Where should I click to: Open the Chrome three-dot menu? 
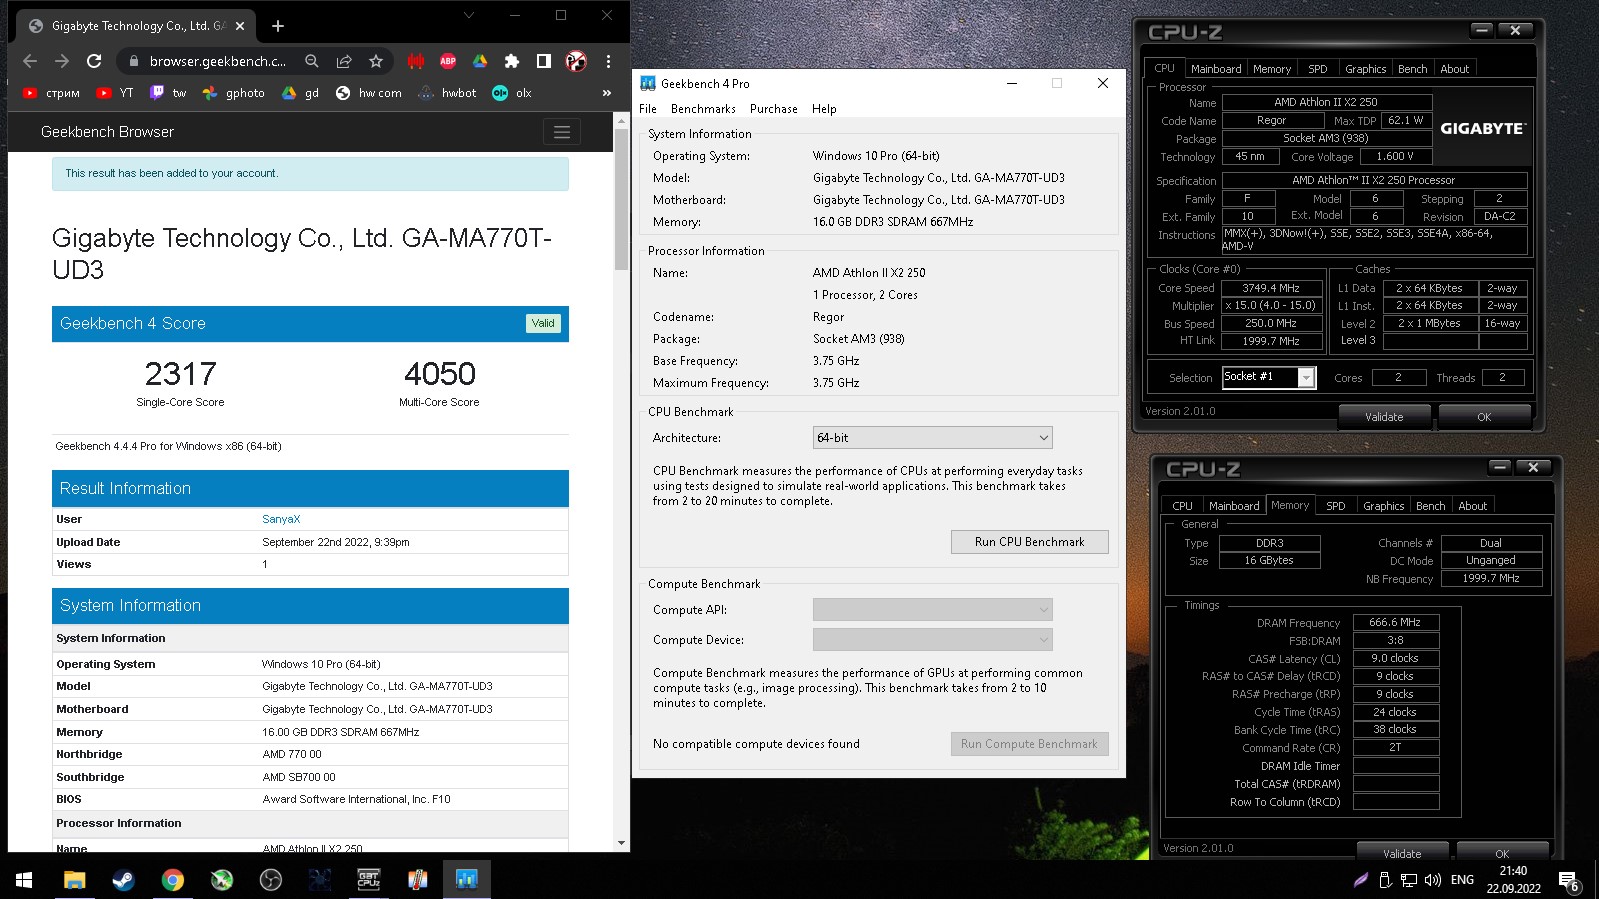click(x=608, y=61)
